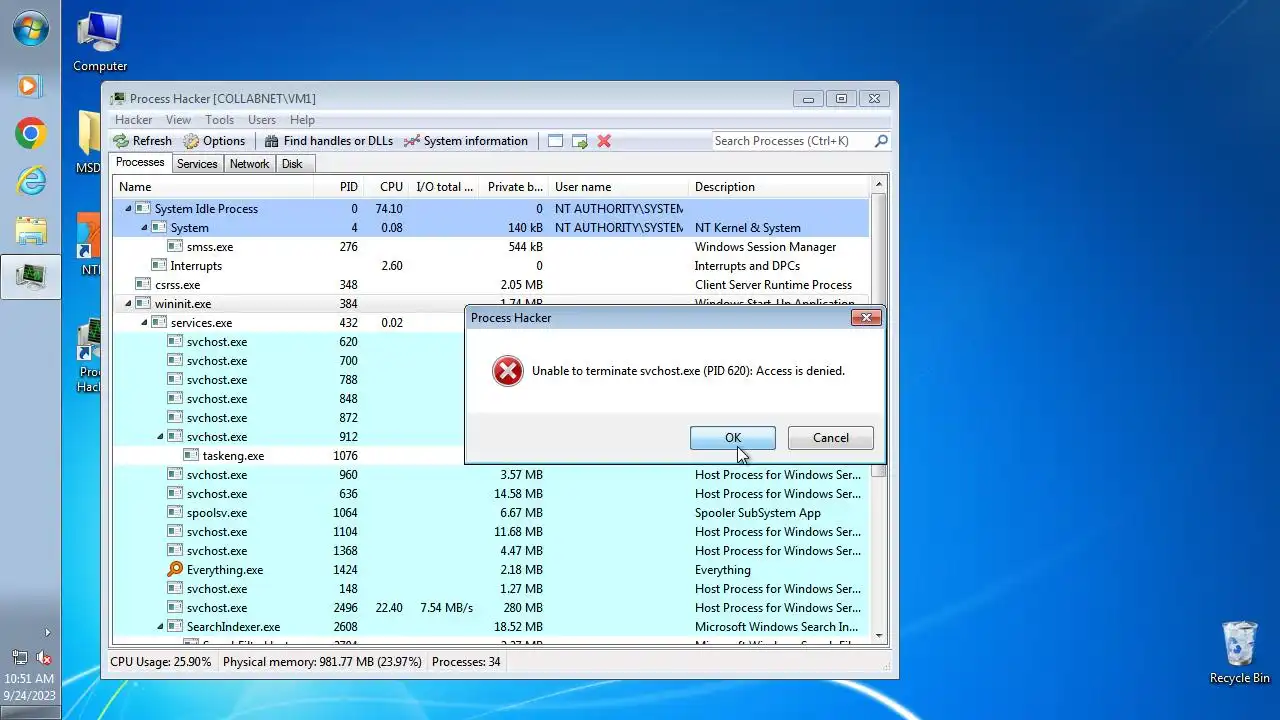The image size is (1280, 720).
Task: Select the taskeng.exe process row
Action: [290, 456]
